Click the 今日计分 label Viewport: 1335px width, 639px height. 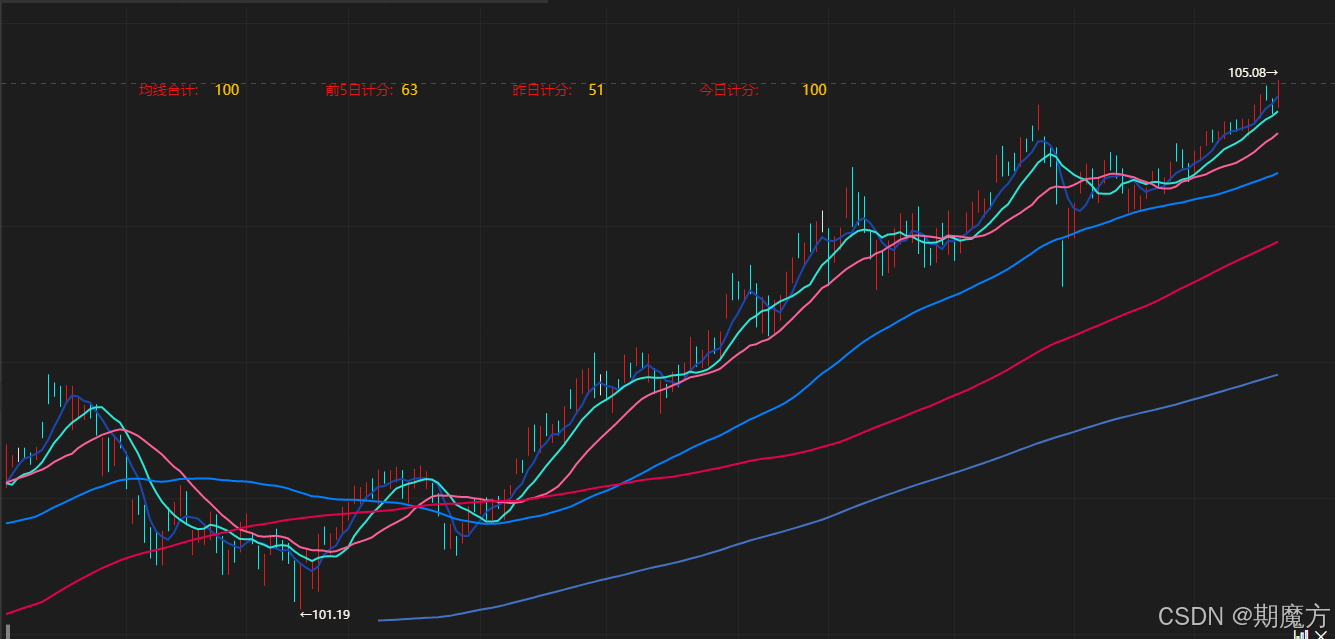pyautogui.click(x=729, y=90)
